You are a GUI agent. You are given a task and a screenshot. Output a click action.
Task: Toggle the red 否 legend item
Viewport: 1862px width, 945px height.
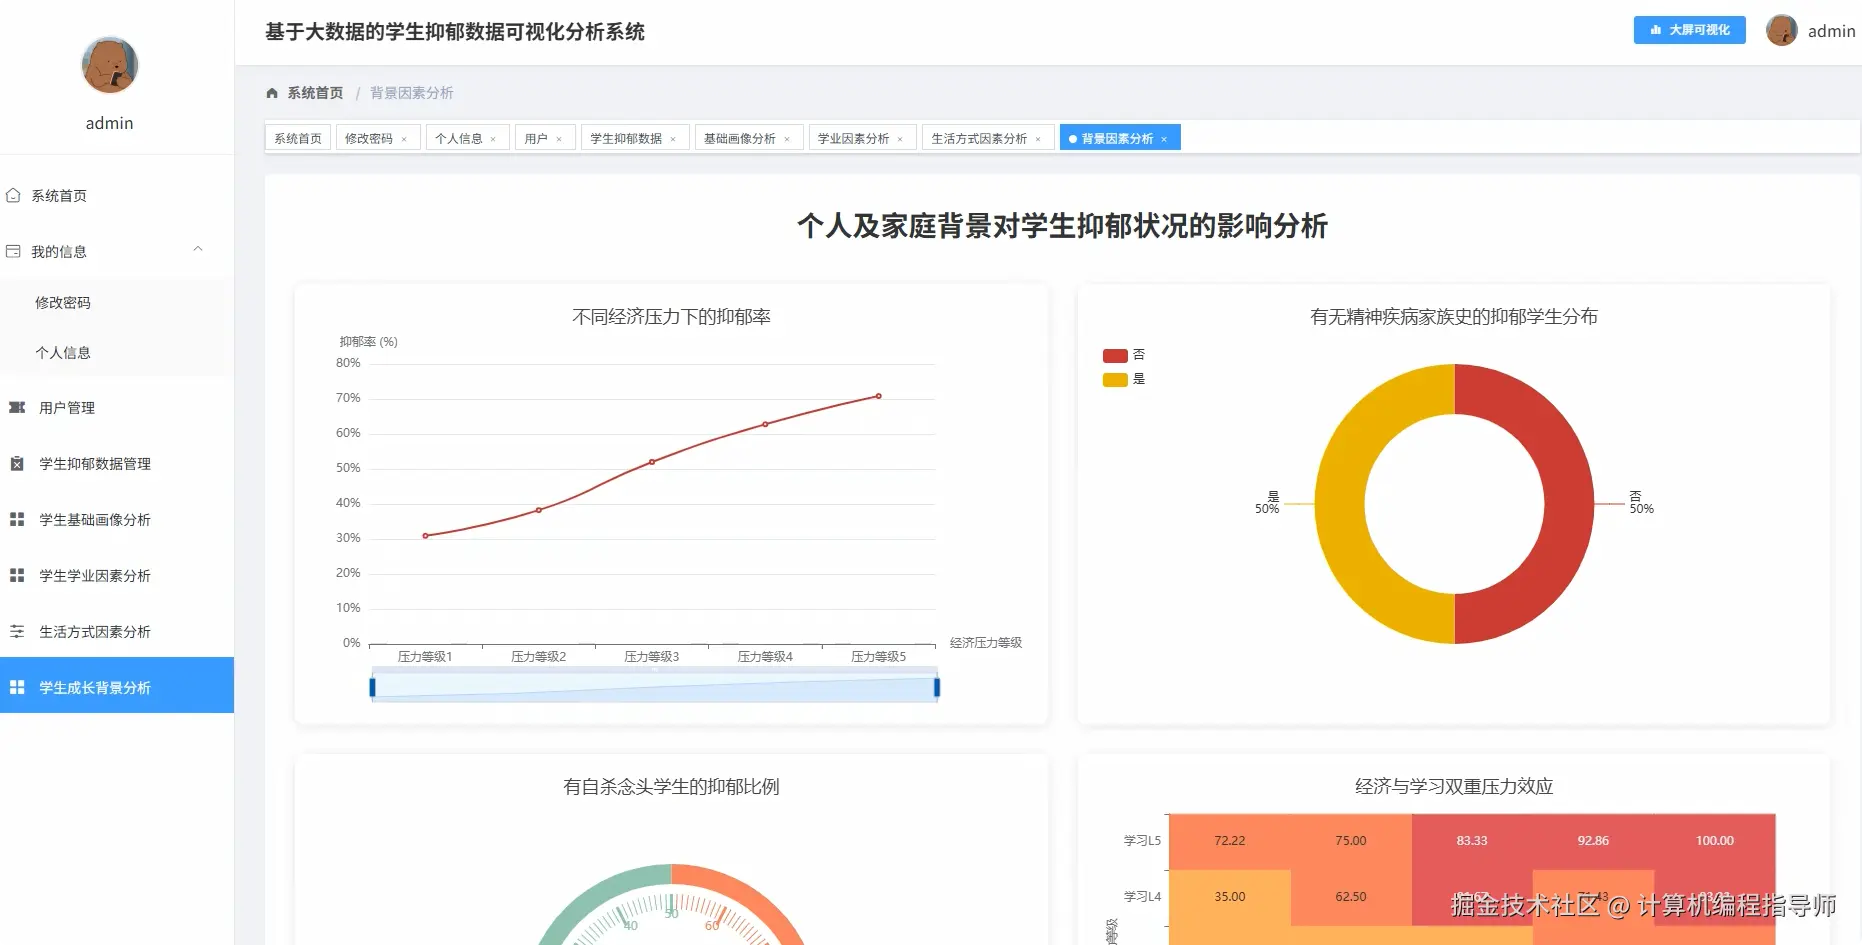1124,355
